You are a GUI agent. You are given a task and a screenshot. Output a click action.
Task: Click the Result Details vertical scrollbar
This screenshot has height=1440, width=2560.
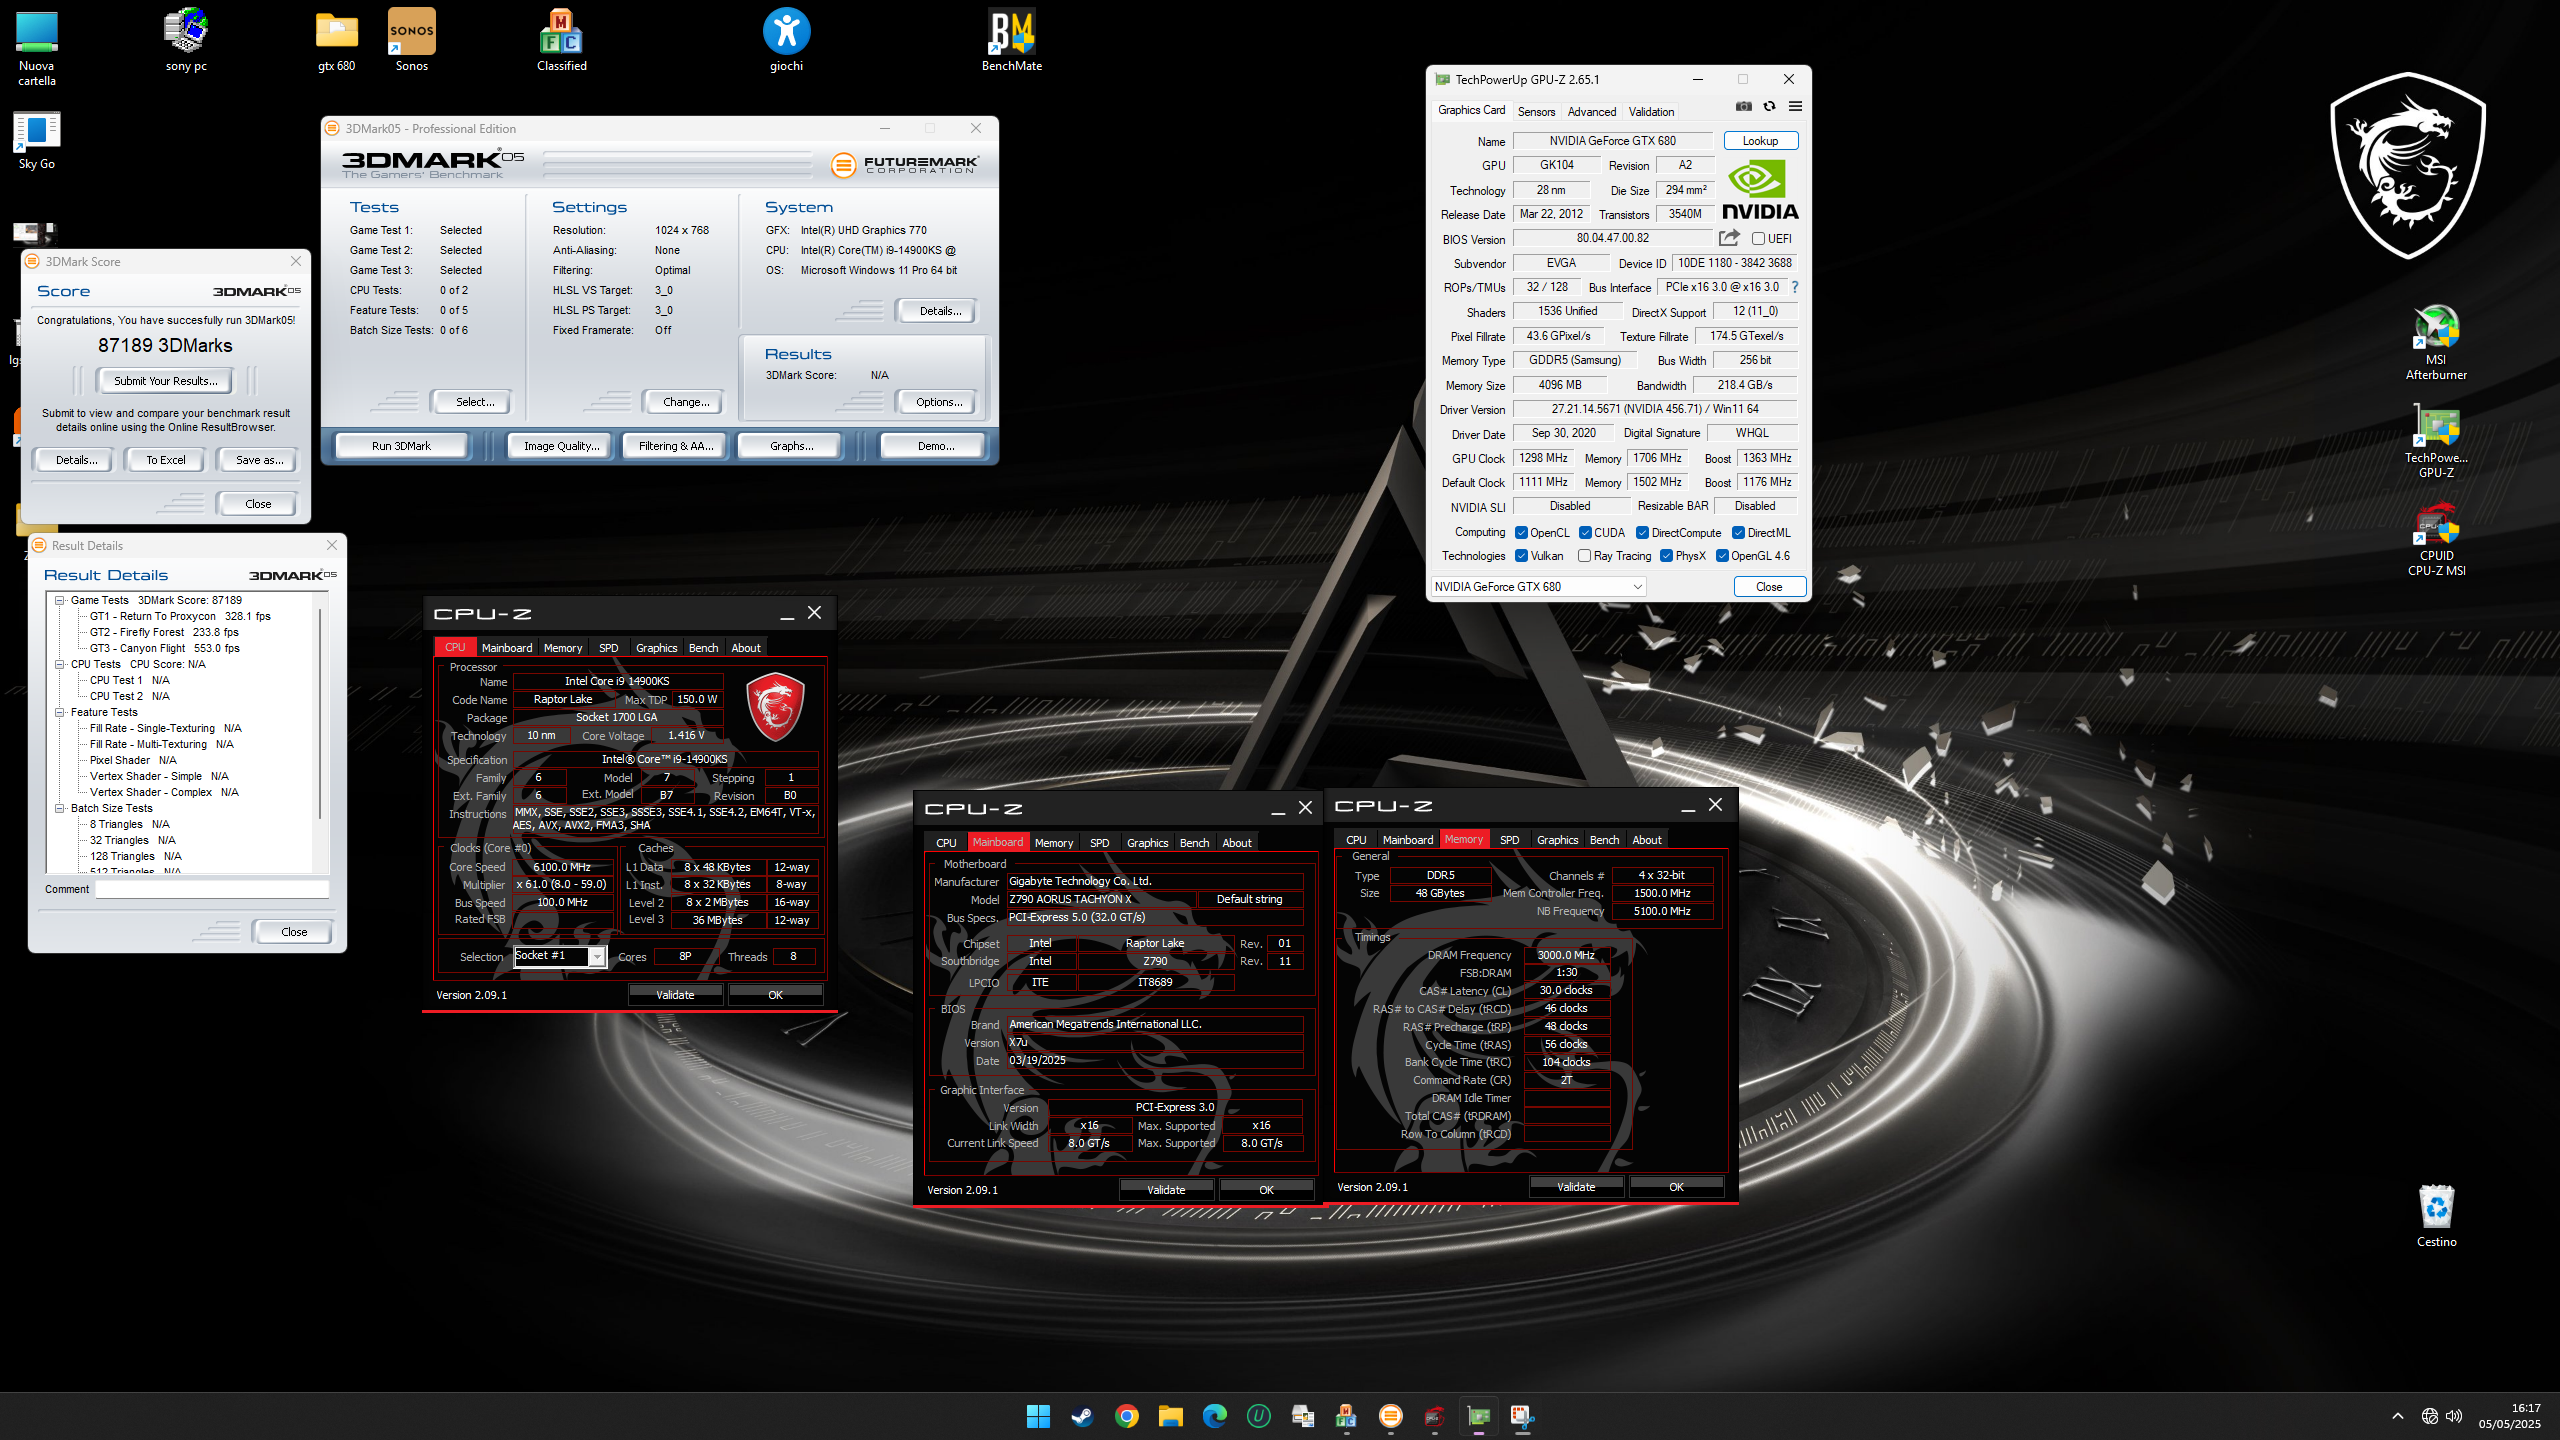tap(320, 716)
